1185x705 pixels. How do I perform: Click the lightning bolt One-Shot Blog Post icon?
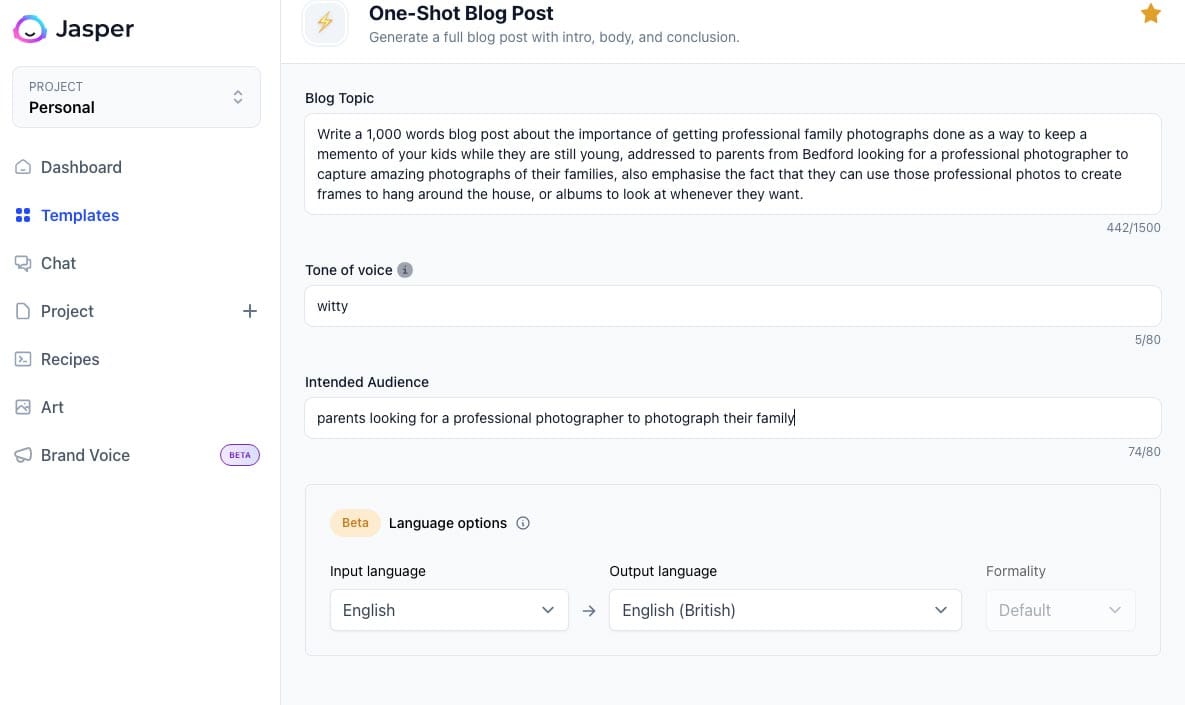point(324,22)
